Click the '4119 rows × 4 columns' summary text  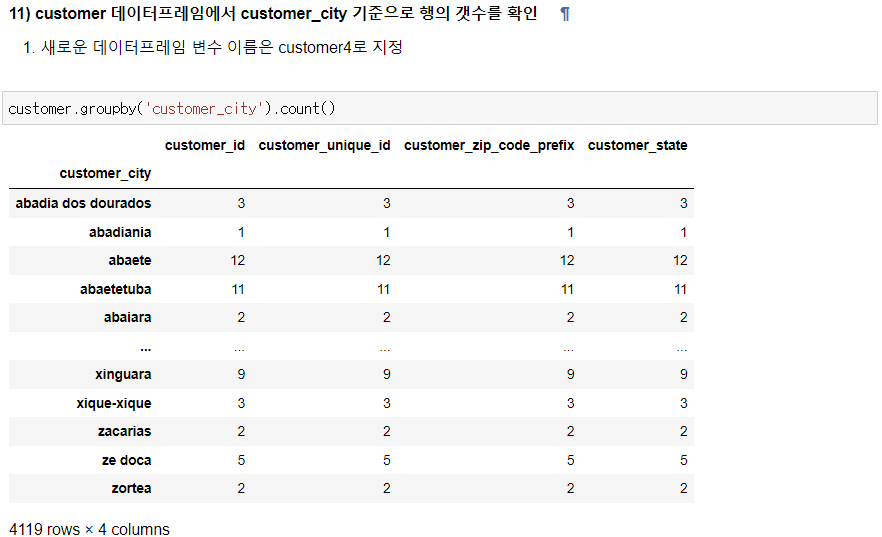[89, 529]
